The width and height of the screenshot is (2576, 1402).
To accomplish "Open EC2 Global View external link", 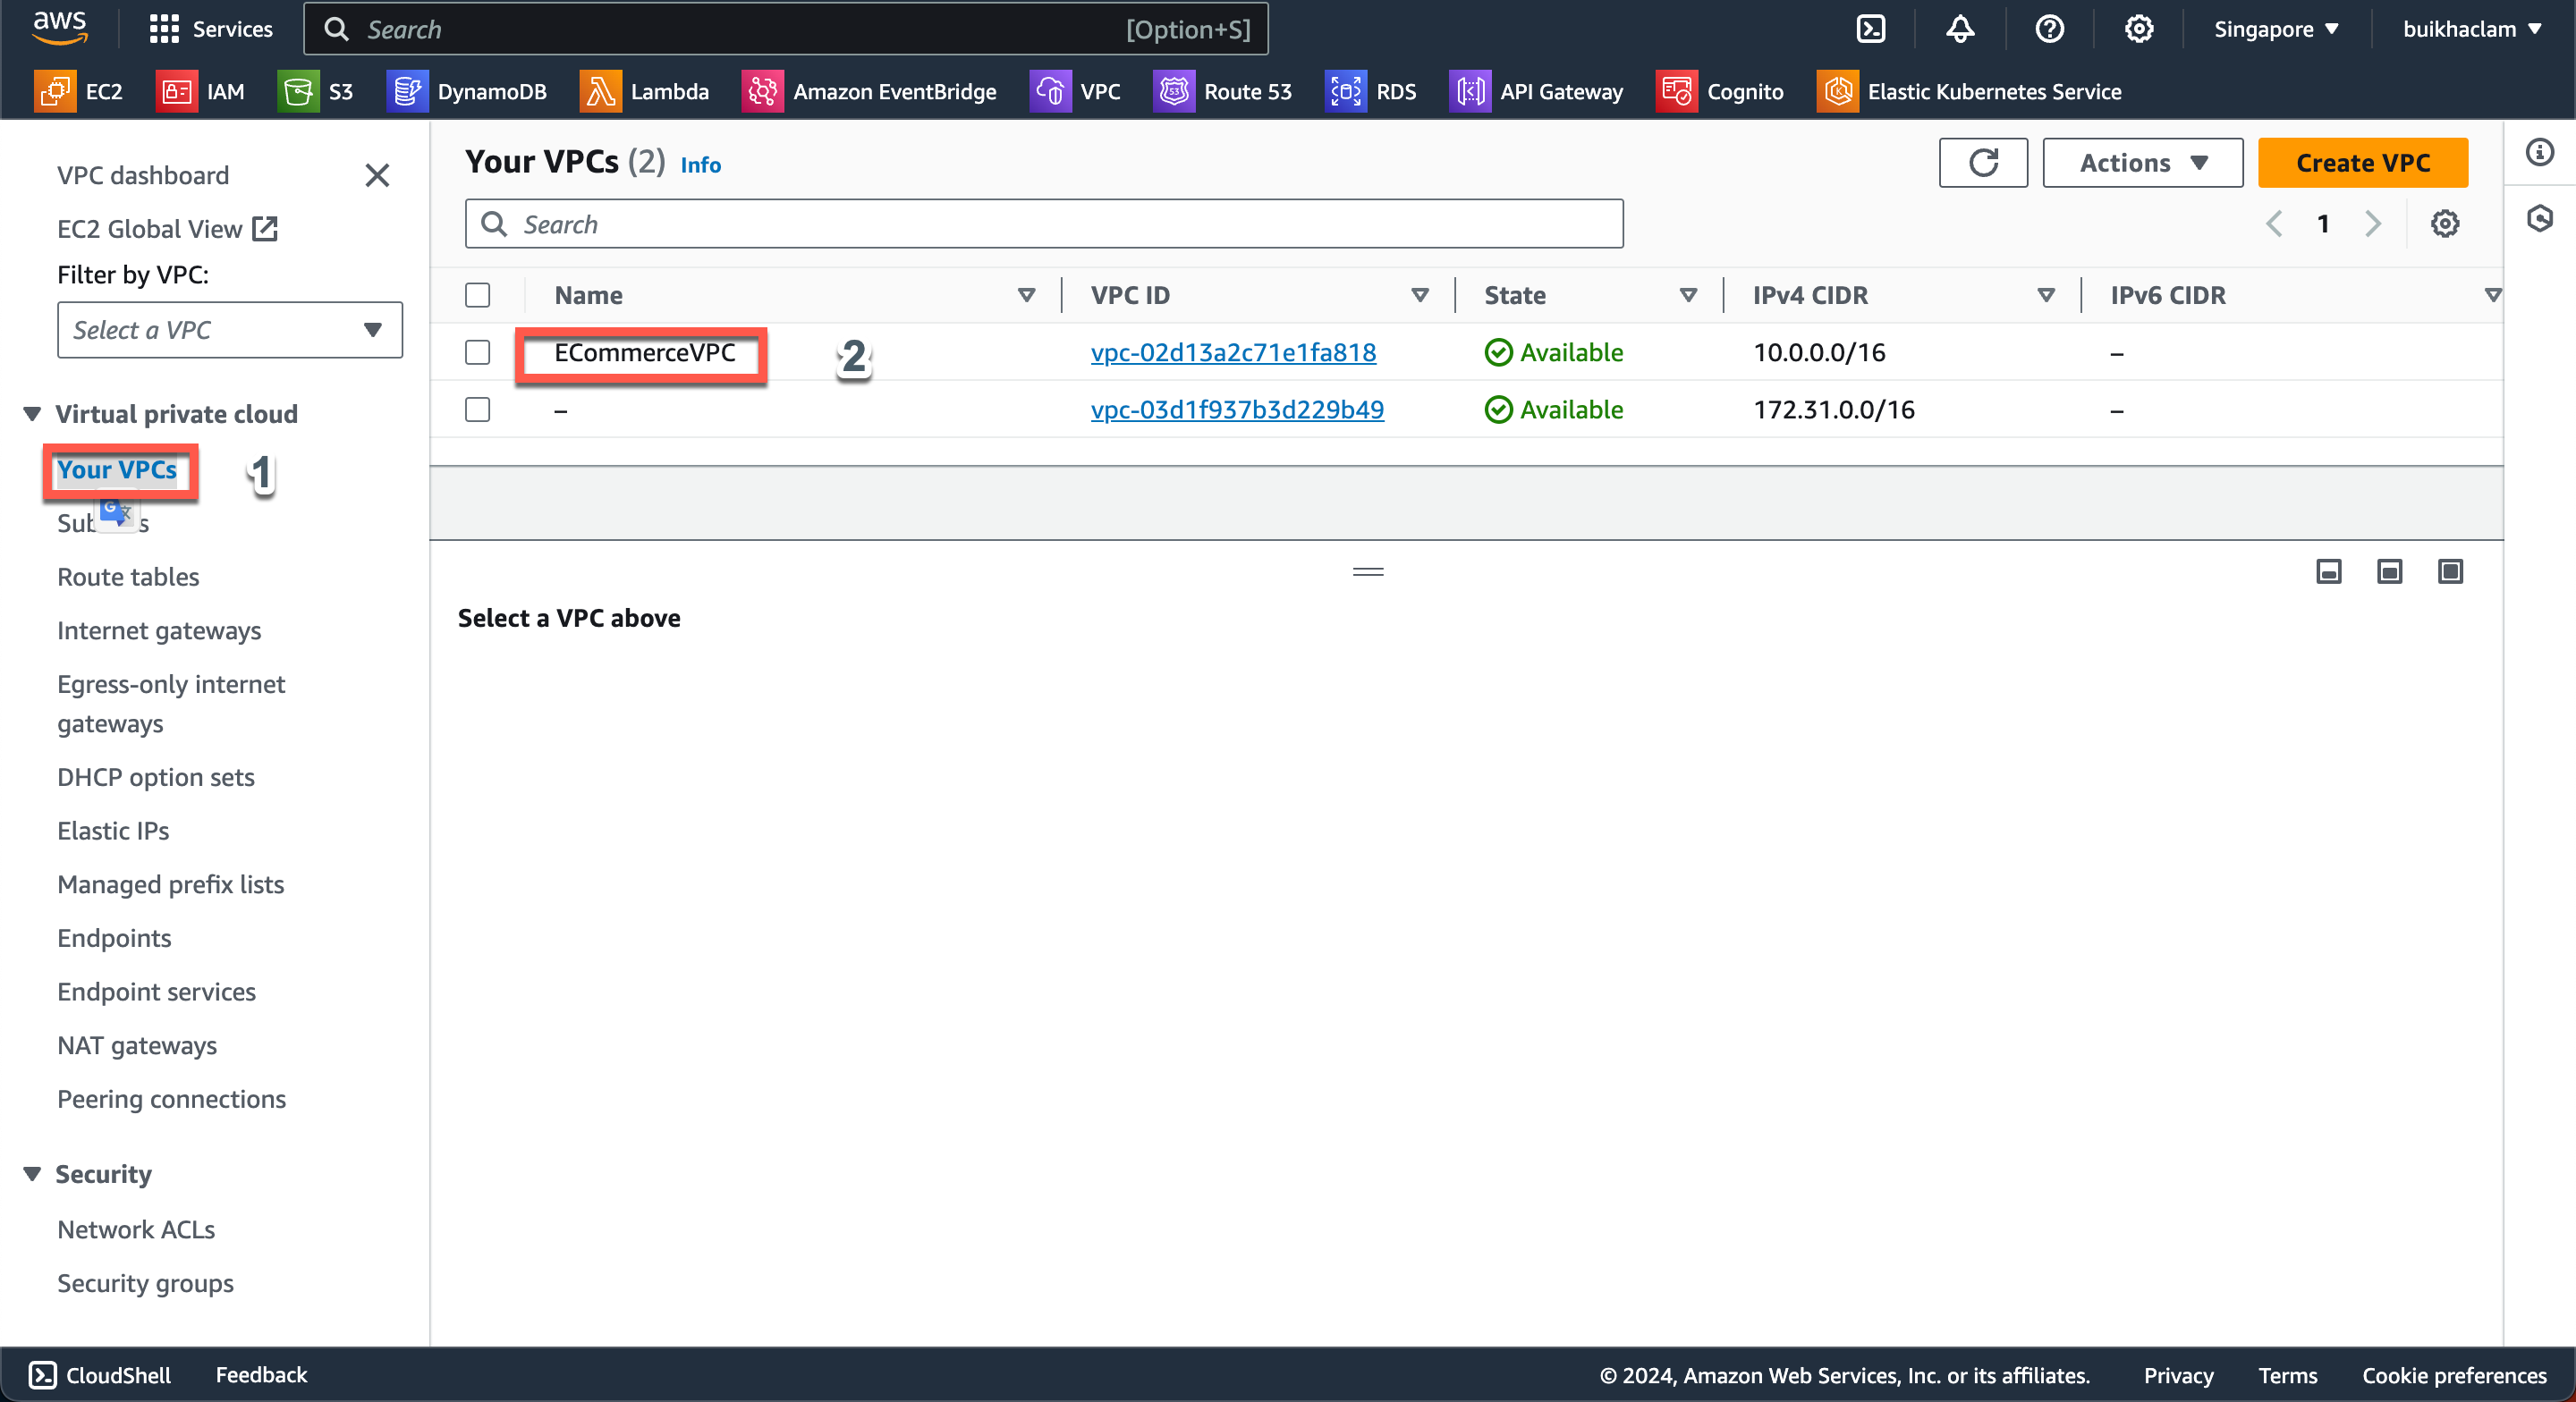I will 167,229.
